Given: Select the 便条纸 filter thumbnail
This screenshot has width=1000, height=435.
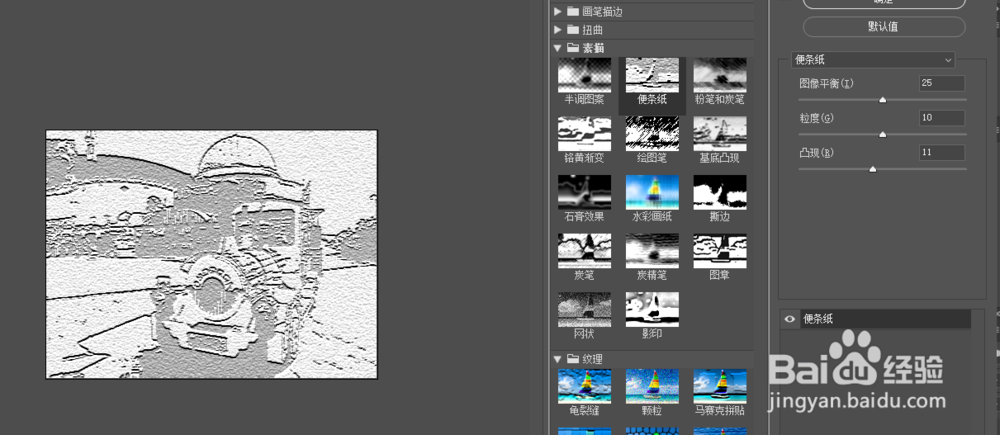Looking at the screenshot, I should click(652, 75).
